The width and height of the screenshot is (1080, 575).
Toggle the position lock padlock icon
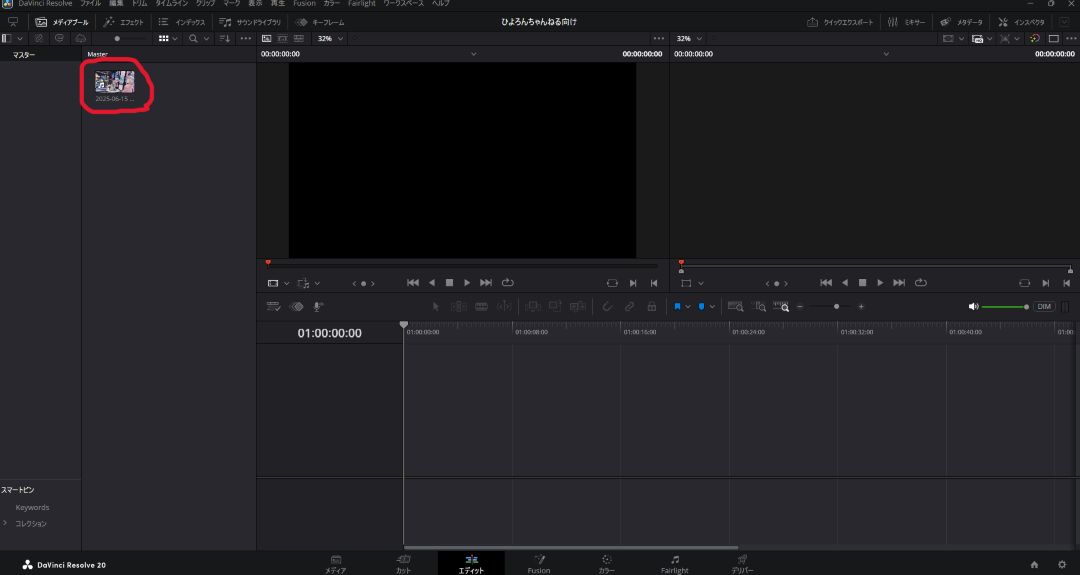point(651,307)
